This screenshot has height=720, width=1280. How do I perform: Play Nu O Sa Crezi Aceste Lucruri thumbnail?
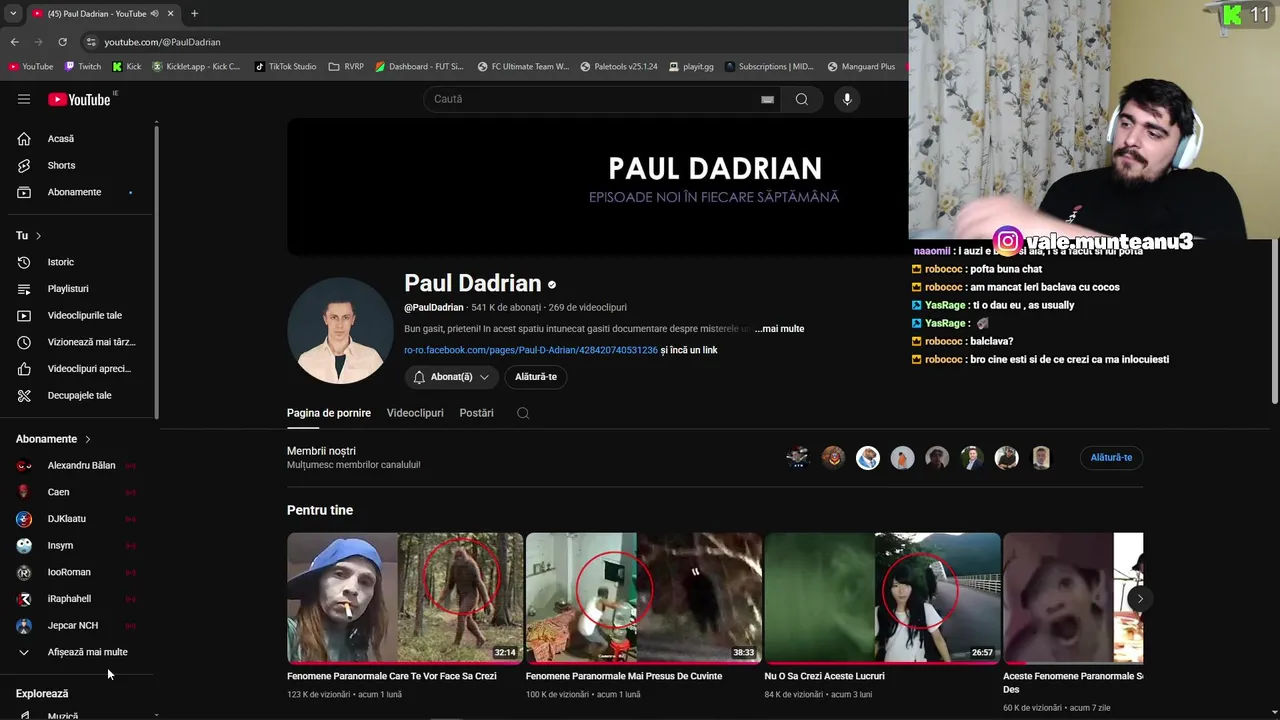883,598
